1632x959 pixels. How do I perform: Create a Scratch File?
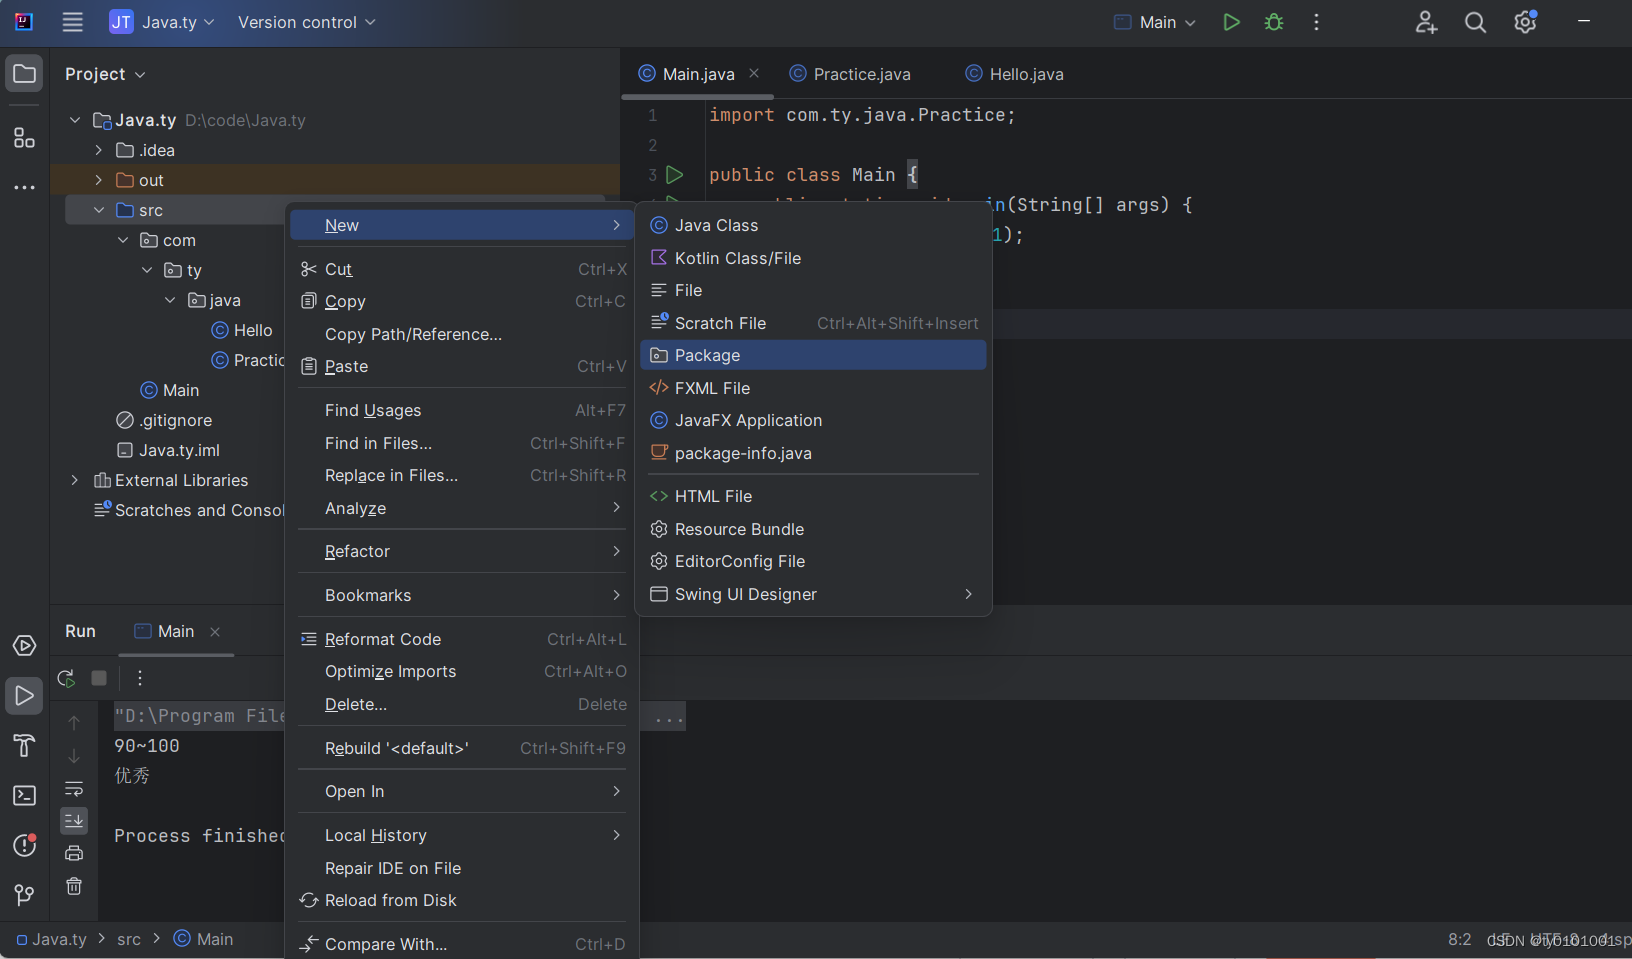click(x=813, y=323)
